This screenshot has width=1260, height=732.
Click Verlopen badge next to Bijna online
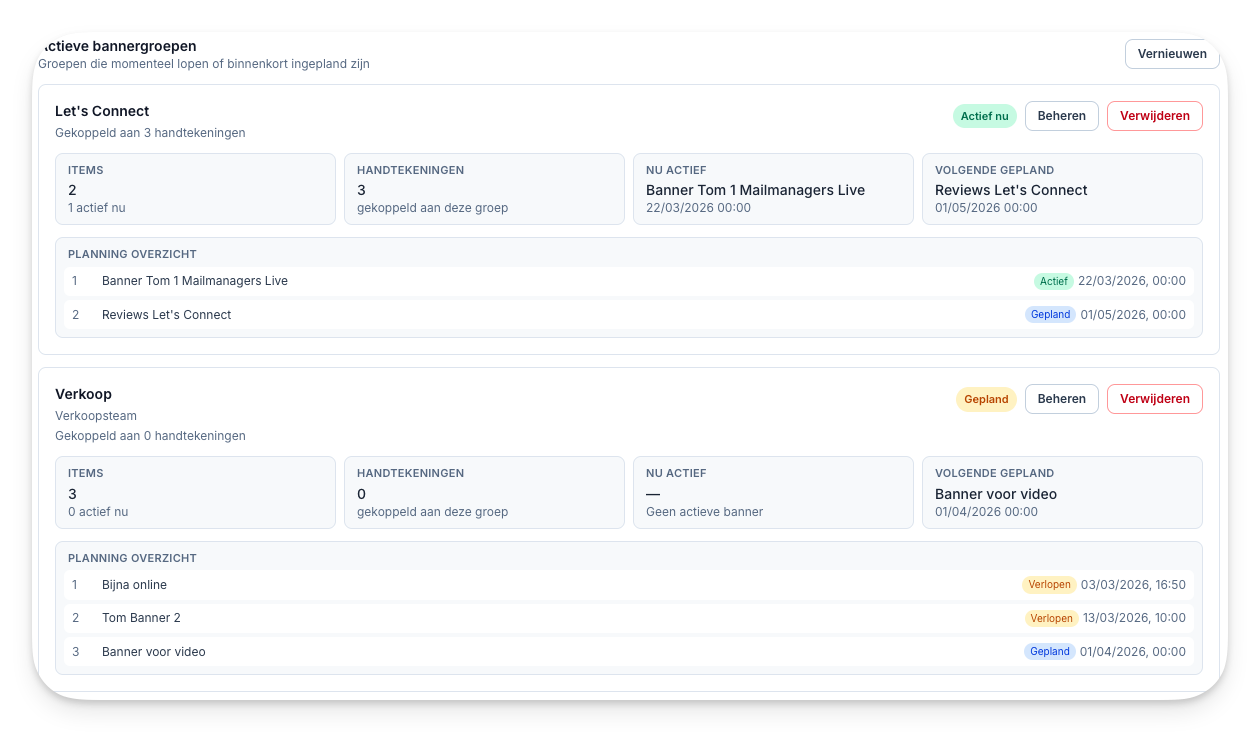(1049, 585)
